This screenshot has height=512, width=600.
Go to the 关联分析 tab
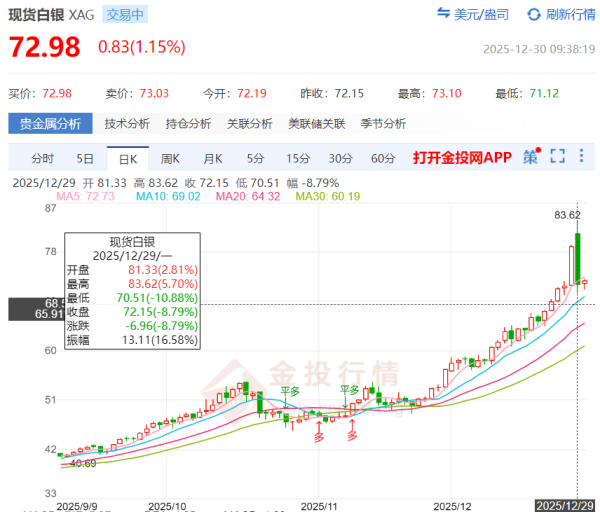point(249,124)
